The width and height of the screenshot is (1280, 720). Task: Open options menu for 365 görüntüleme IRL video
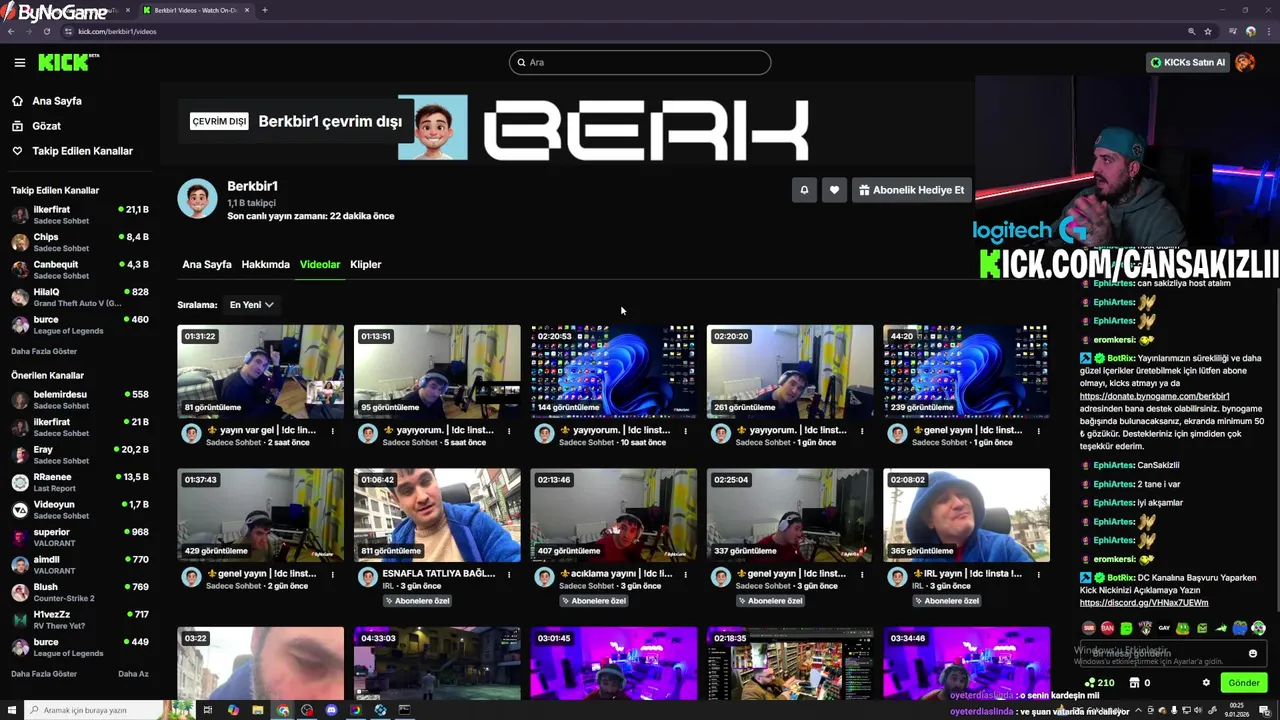[x=1039, y=575]
